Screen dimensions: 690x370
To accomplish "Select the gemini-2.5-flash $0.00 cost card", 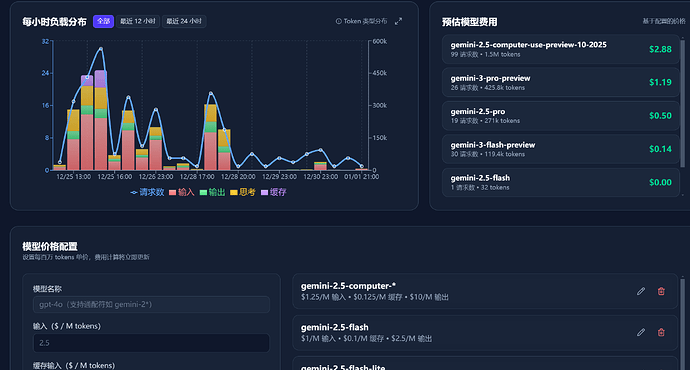I will click(561, 182).
